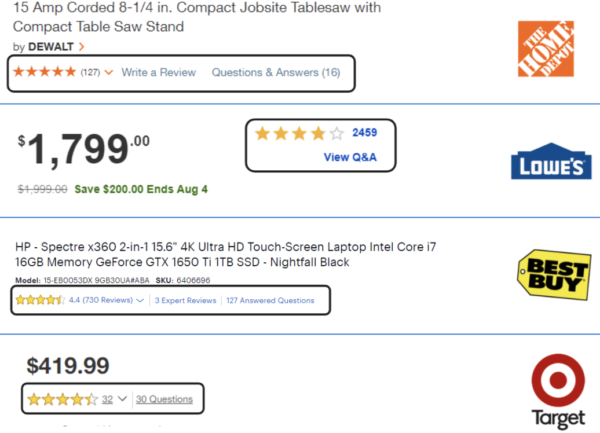600x433 pixels.
Task: Click the 4.4 star rating on HP Spectre
Action: pos(40,300)
